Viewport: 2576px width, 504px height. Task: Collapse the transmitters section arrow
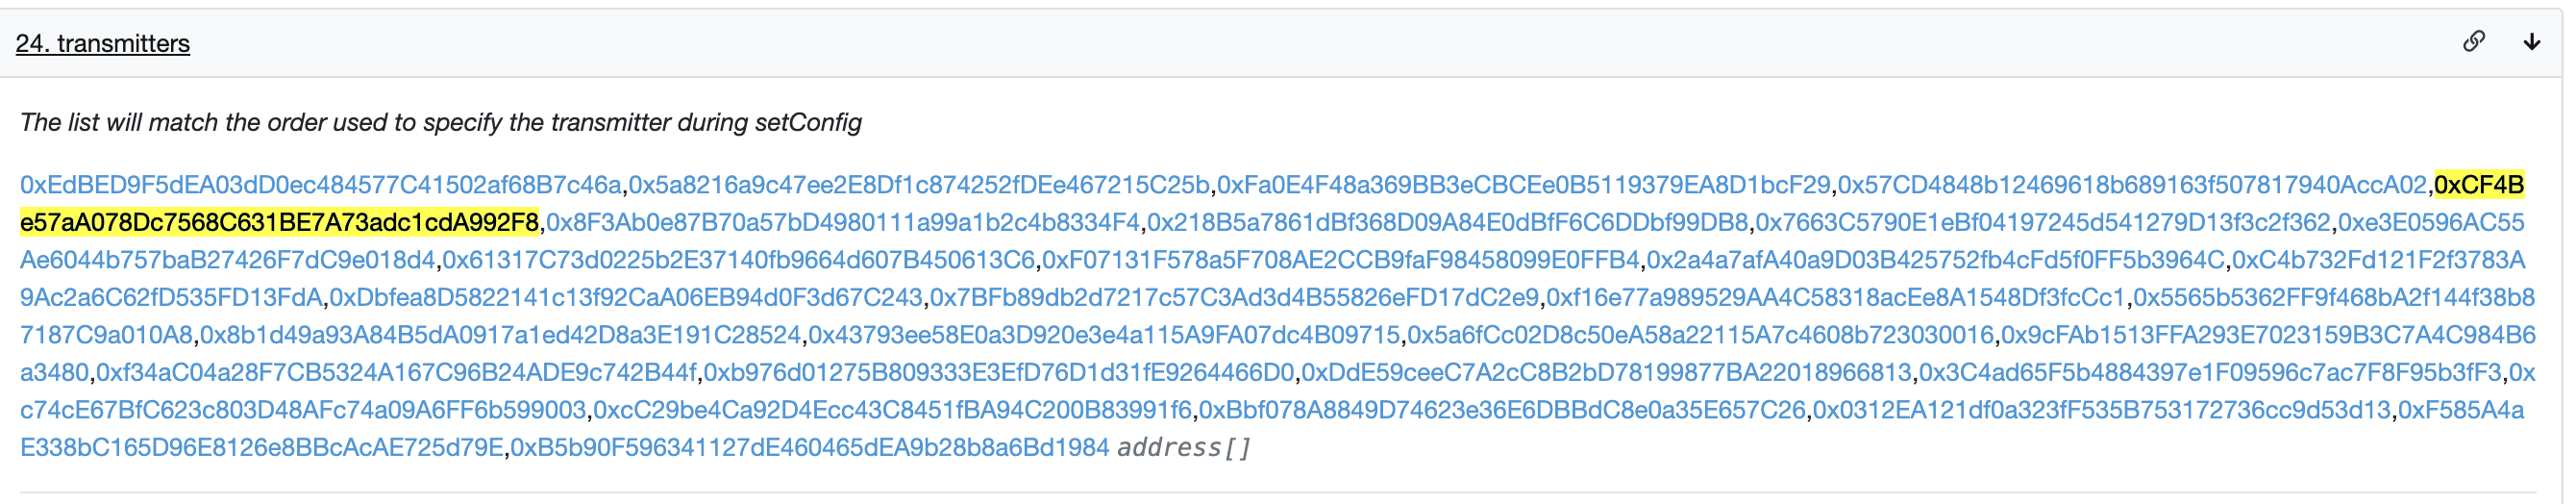tap(2532, 42)
